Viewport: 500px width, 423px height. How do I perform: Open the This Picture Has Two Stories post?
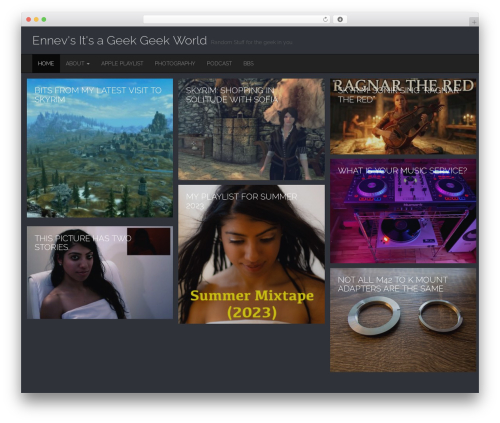[x=100, y=273]
